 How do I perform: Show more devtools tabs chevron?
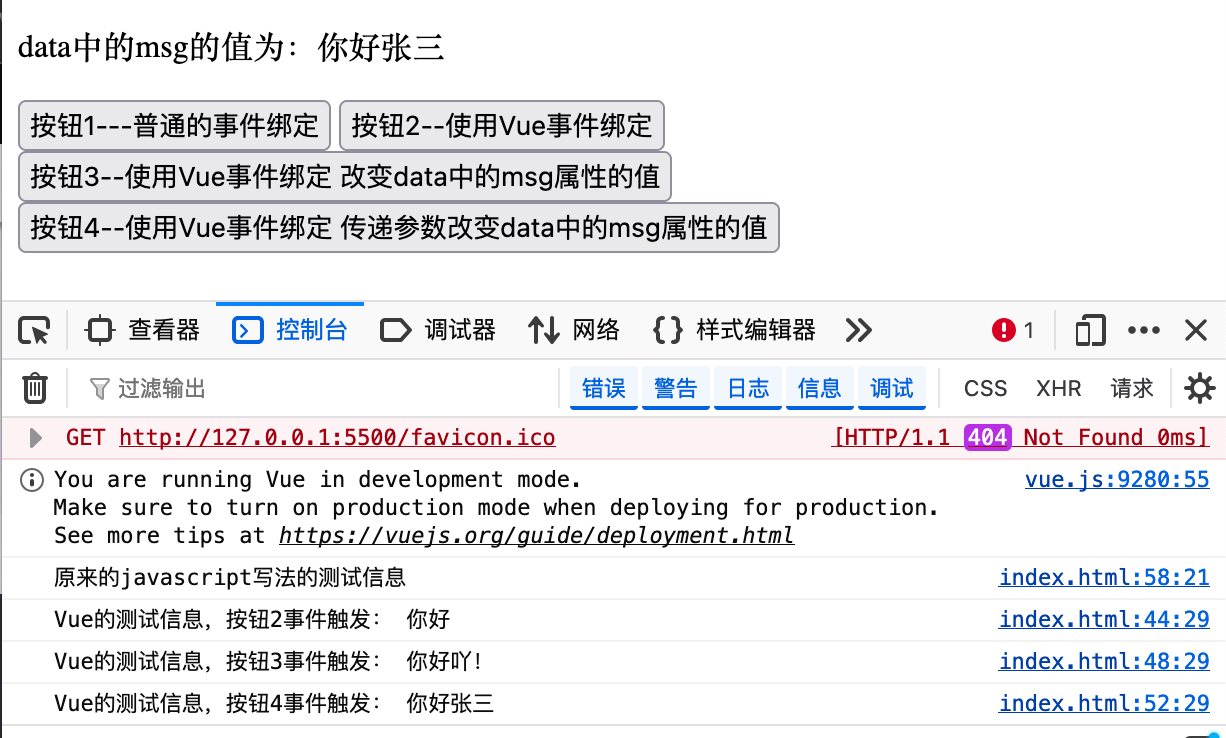point(858,331)
